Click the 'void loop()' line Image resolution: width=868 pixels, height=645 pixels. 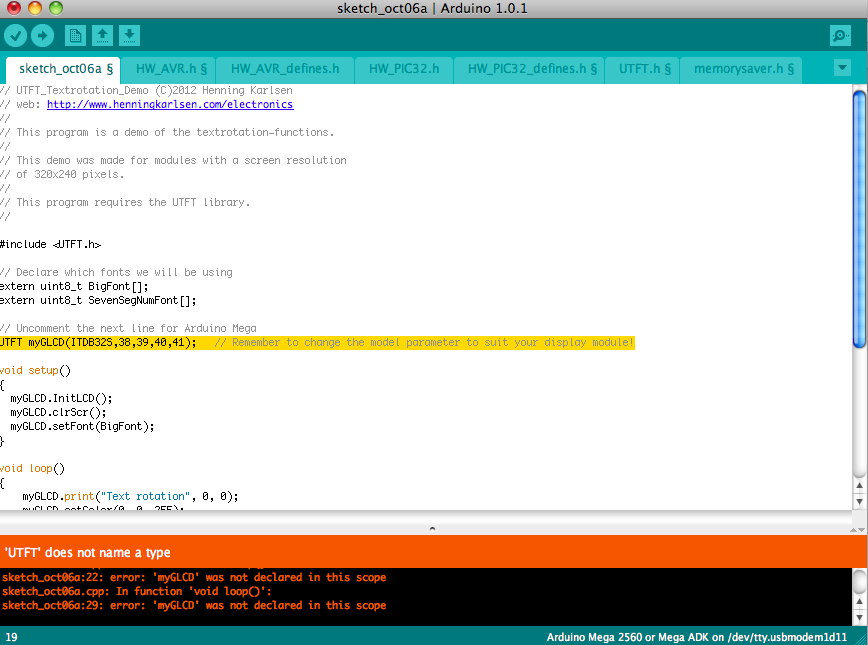click(32, 468)
